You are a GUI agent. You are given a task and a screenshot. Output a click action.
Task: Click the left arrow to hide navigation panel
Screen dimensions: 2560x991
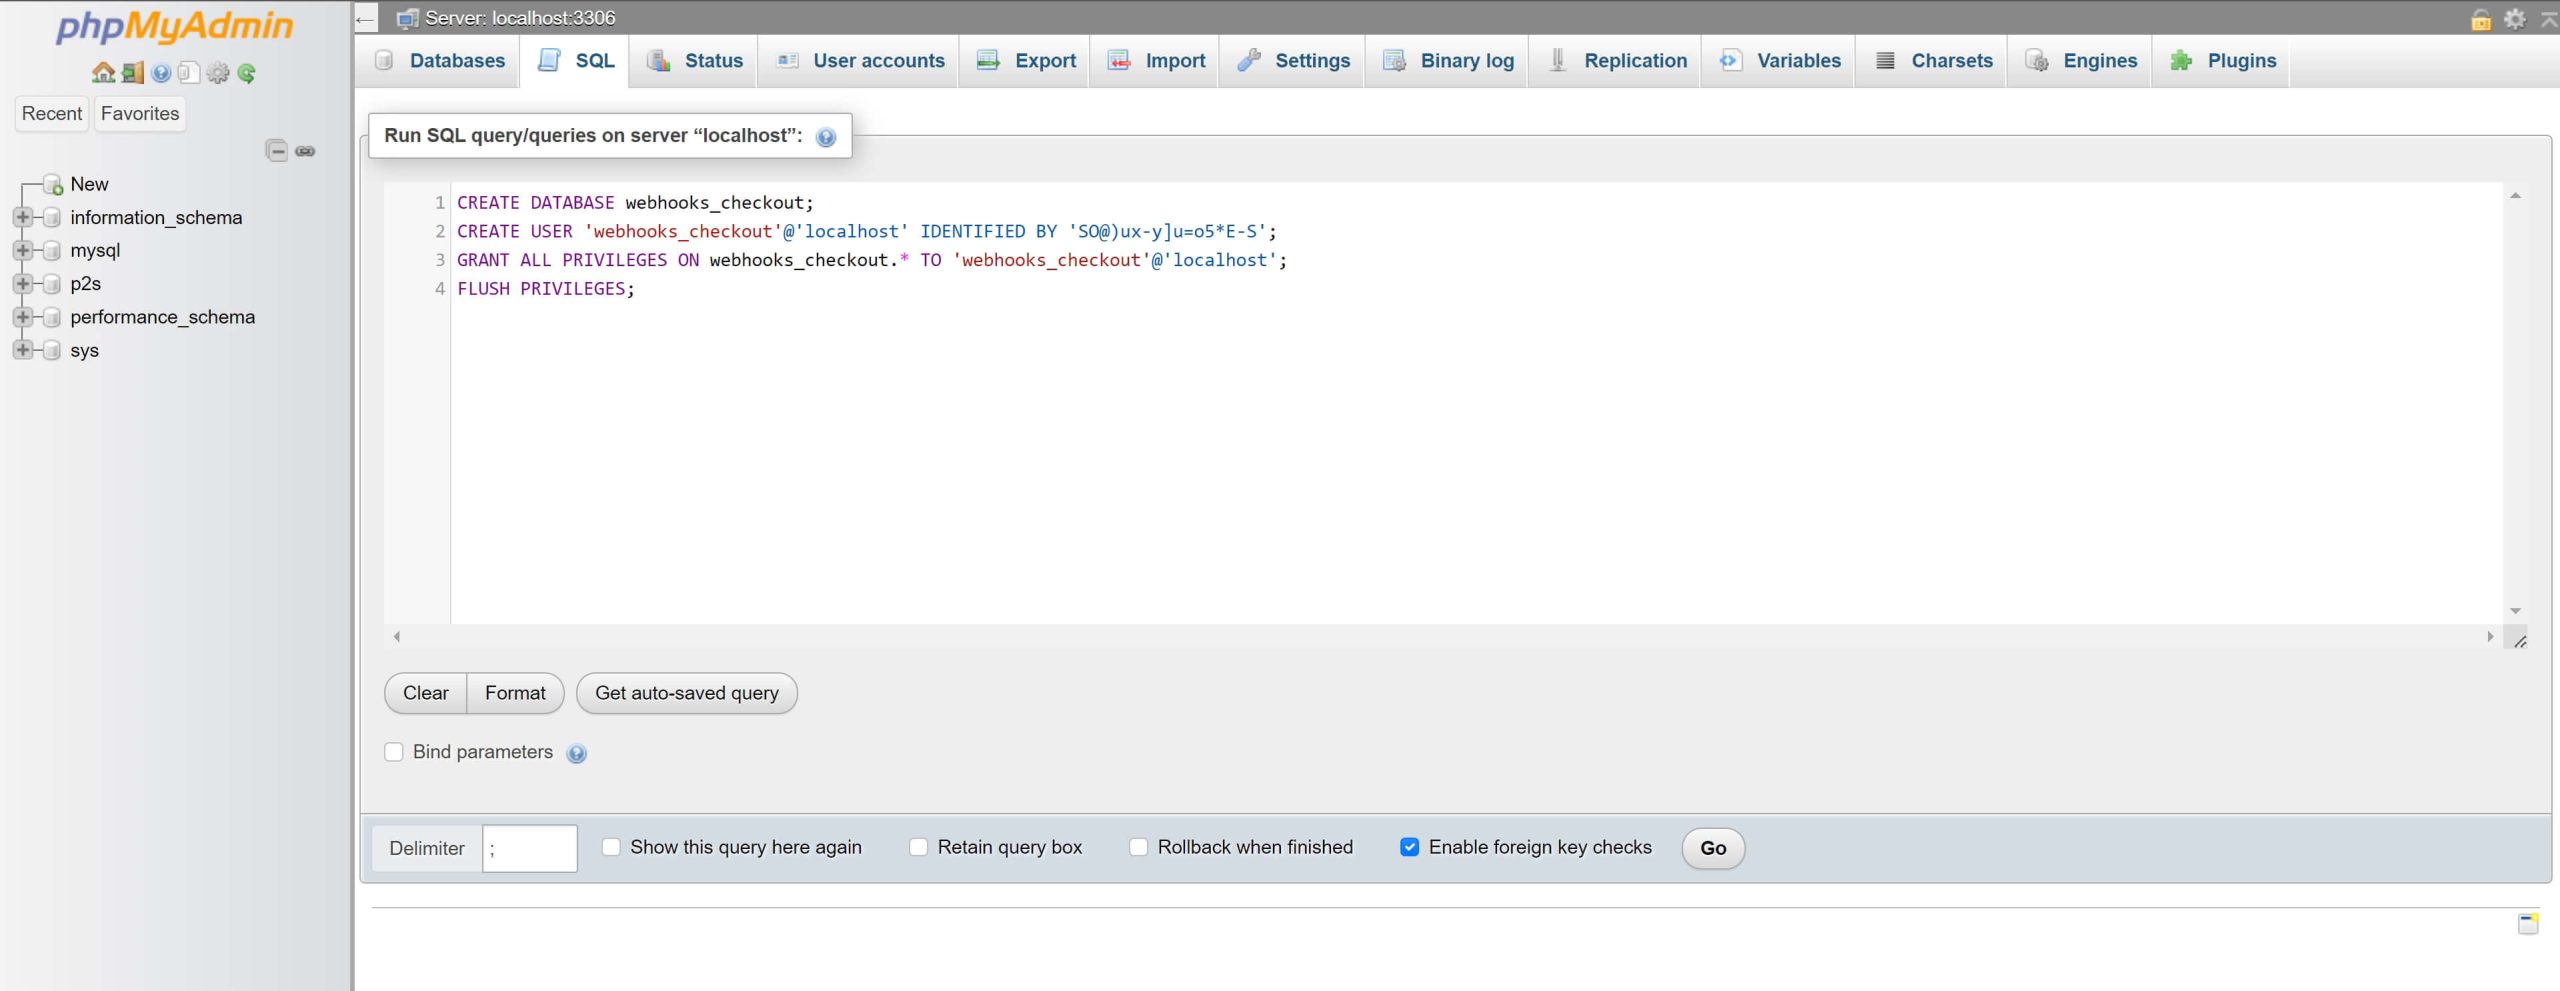pyautogui.click(x=365, y=18)
